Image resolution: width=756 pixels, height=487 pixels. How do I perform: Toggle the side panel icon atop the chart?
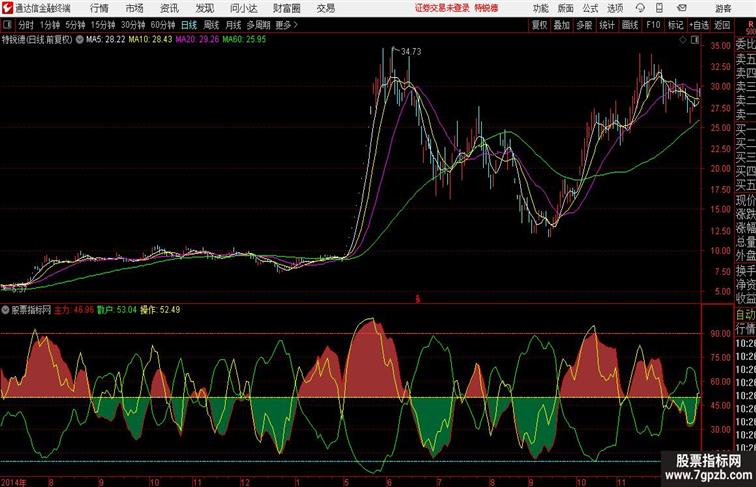point(695,40)
